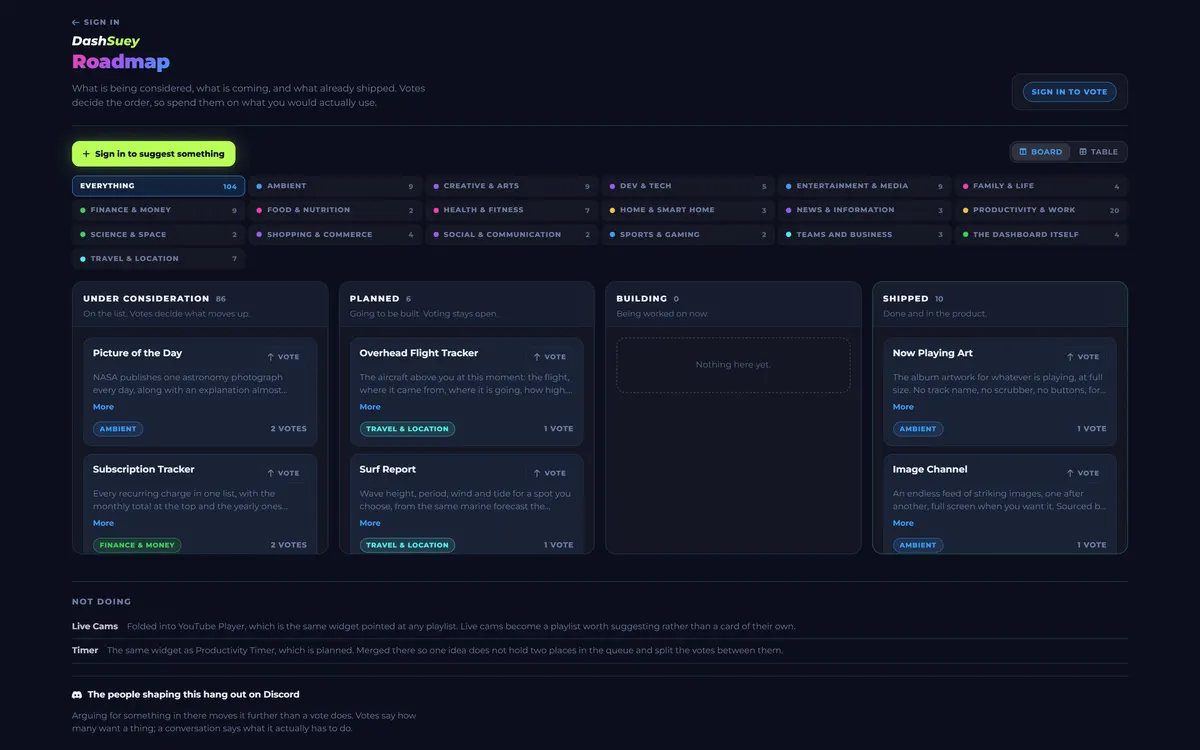Filter by Creative & Arts category

tap(511, 186)
